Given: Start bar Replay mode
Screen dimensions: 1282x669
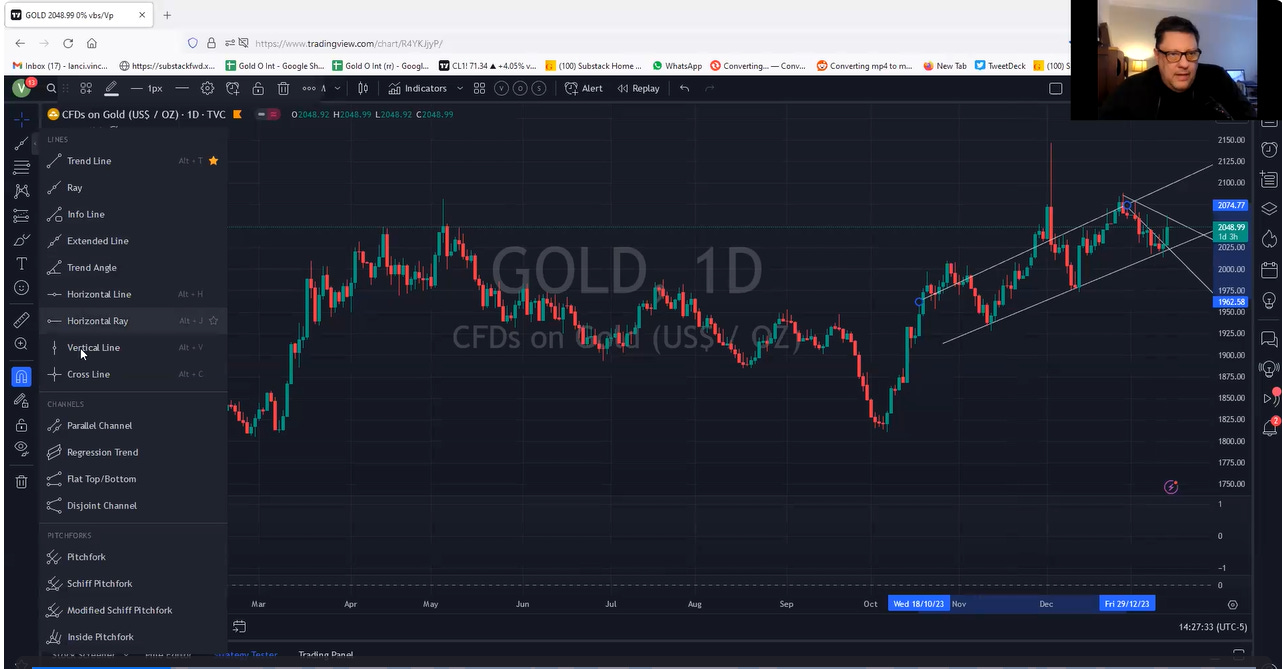Looking at the screenshot, I should pos(638,88).
